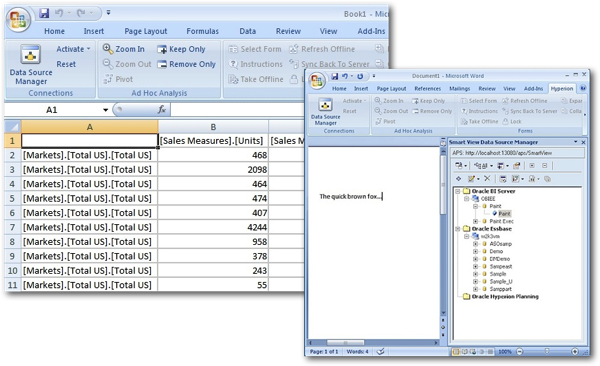This screenshot has height=366, width=600.
Task: Click Zoom In in Excel ribbon
Action: point(124,49)
